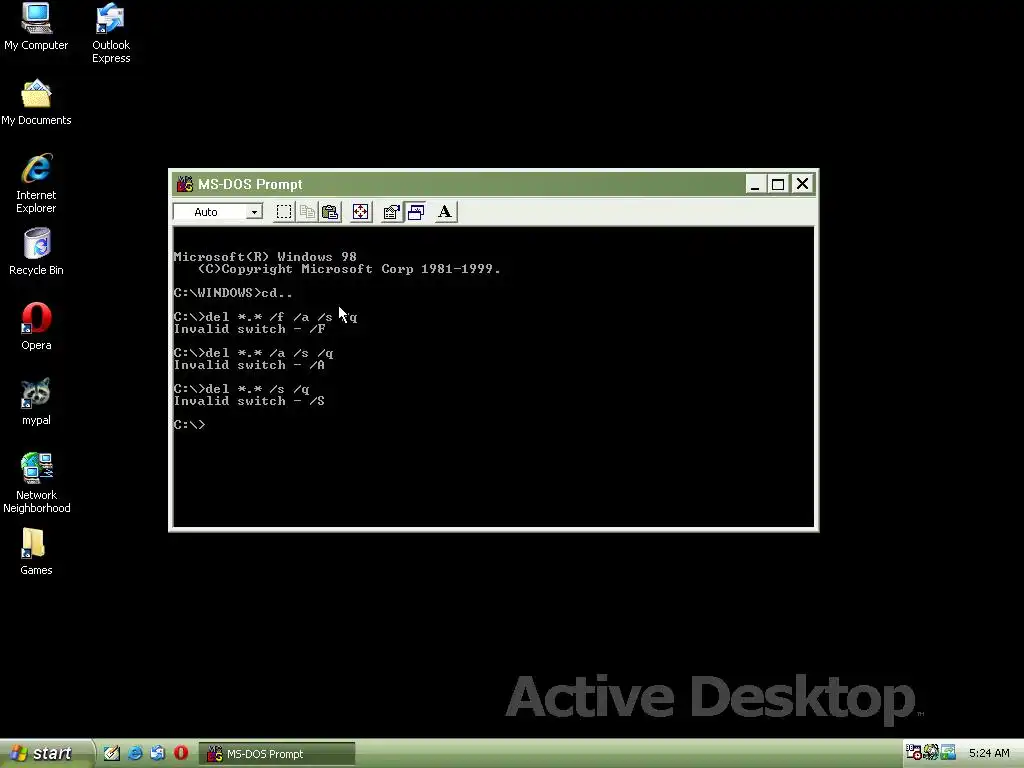Launch Opera from quick launch bar
The width and height of the screenshot is (1024, 768).
(x=181, y=753)
